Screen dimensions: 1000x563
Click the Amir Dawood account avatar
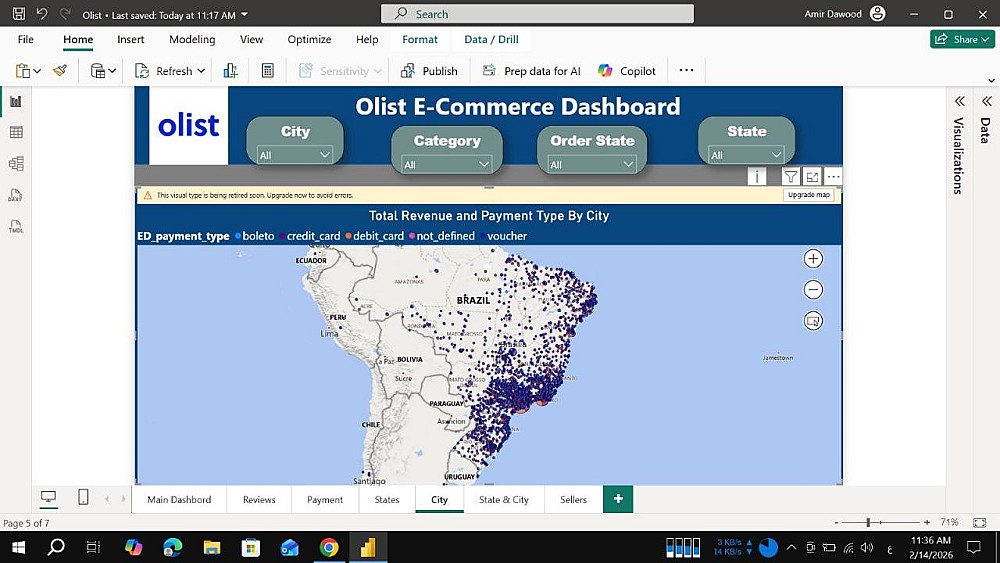point(878,13)
